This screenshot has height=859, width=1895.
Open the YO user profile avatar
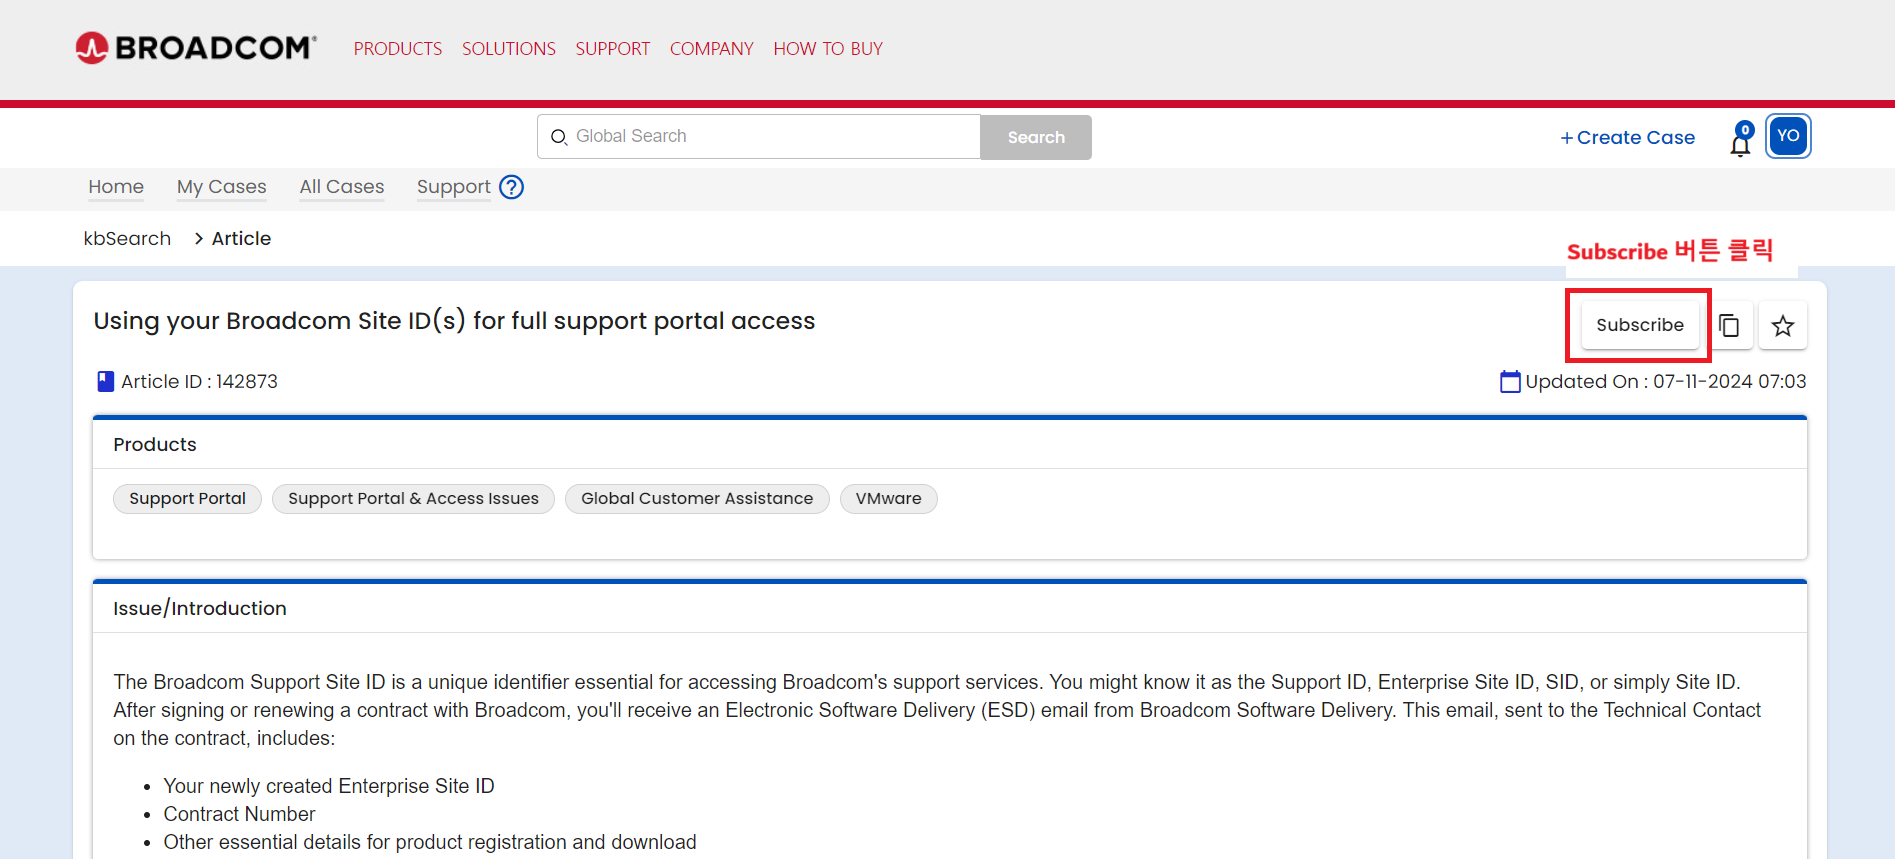point(1788,137)
